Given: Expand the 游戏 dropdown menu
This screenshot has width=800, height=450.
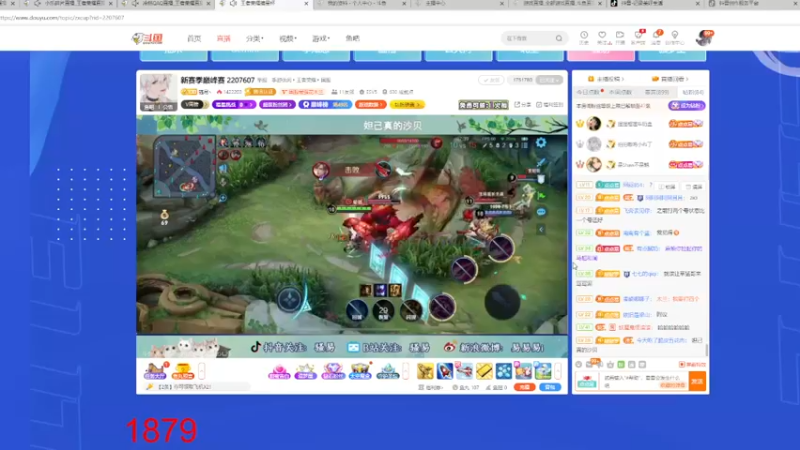Looking at the screenshot, I should tap(320, 38).
